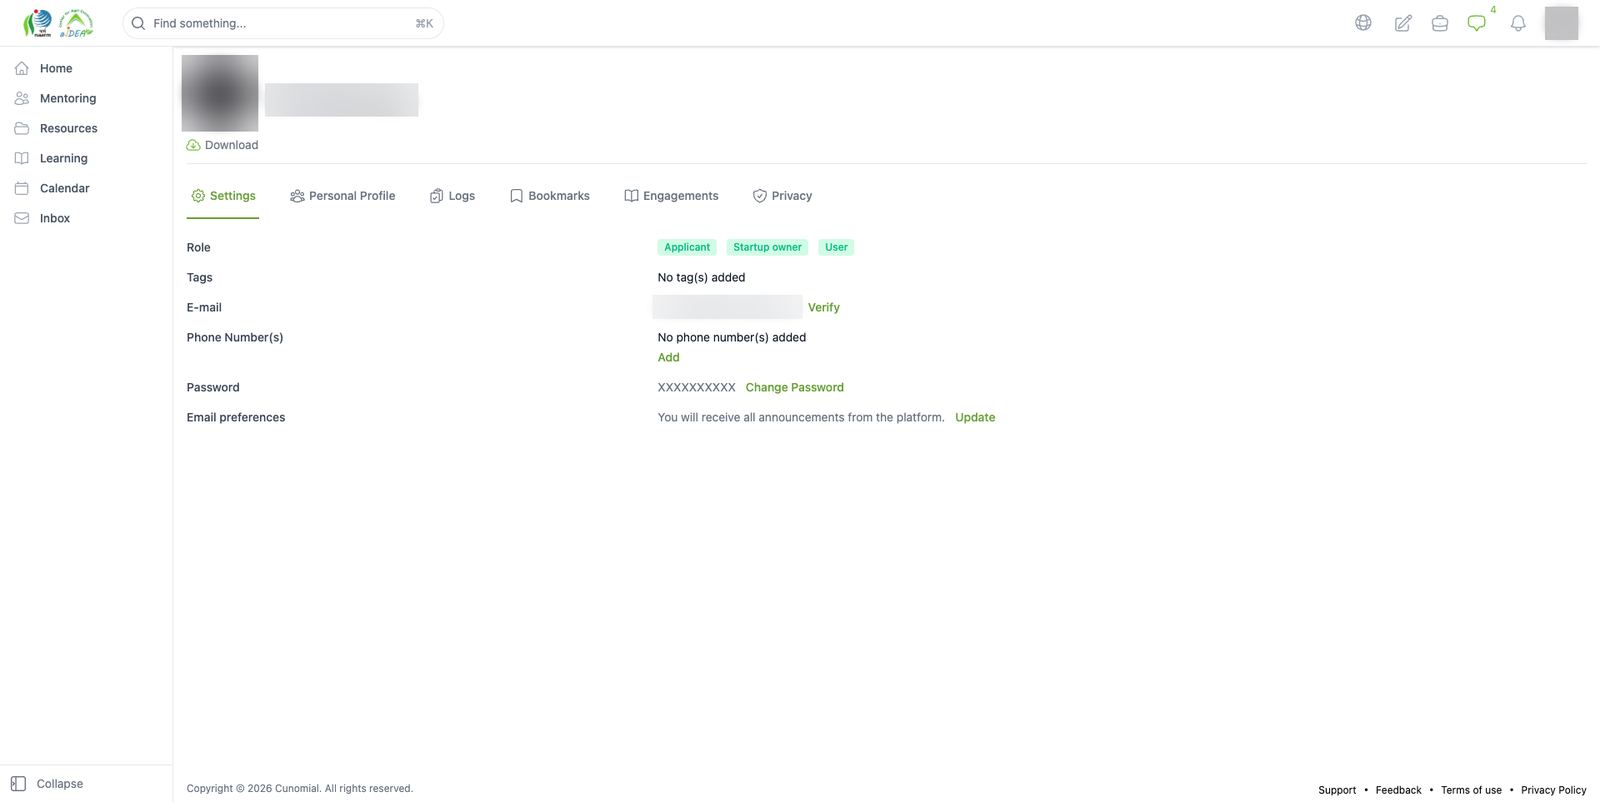Open Resources in sidebar
Screen dimensions: 1600x802
(x=68, y=128)
